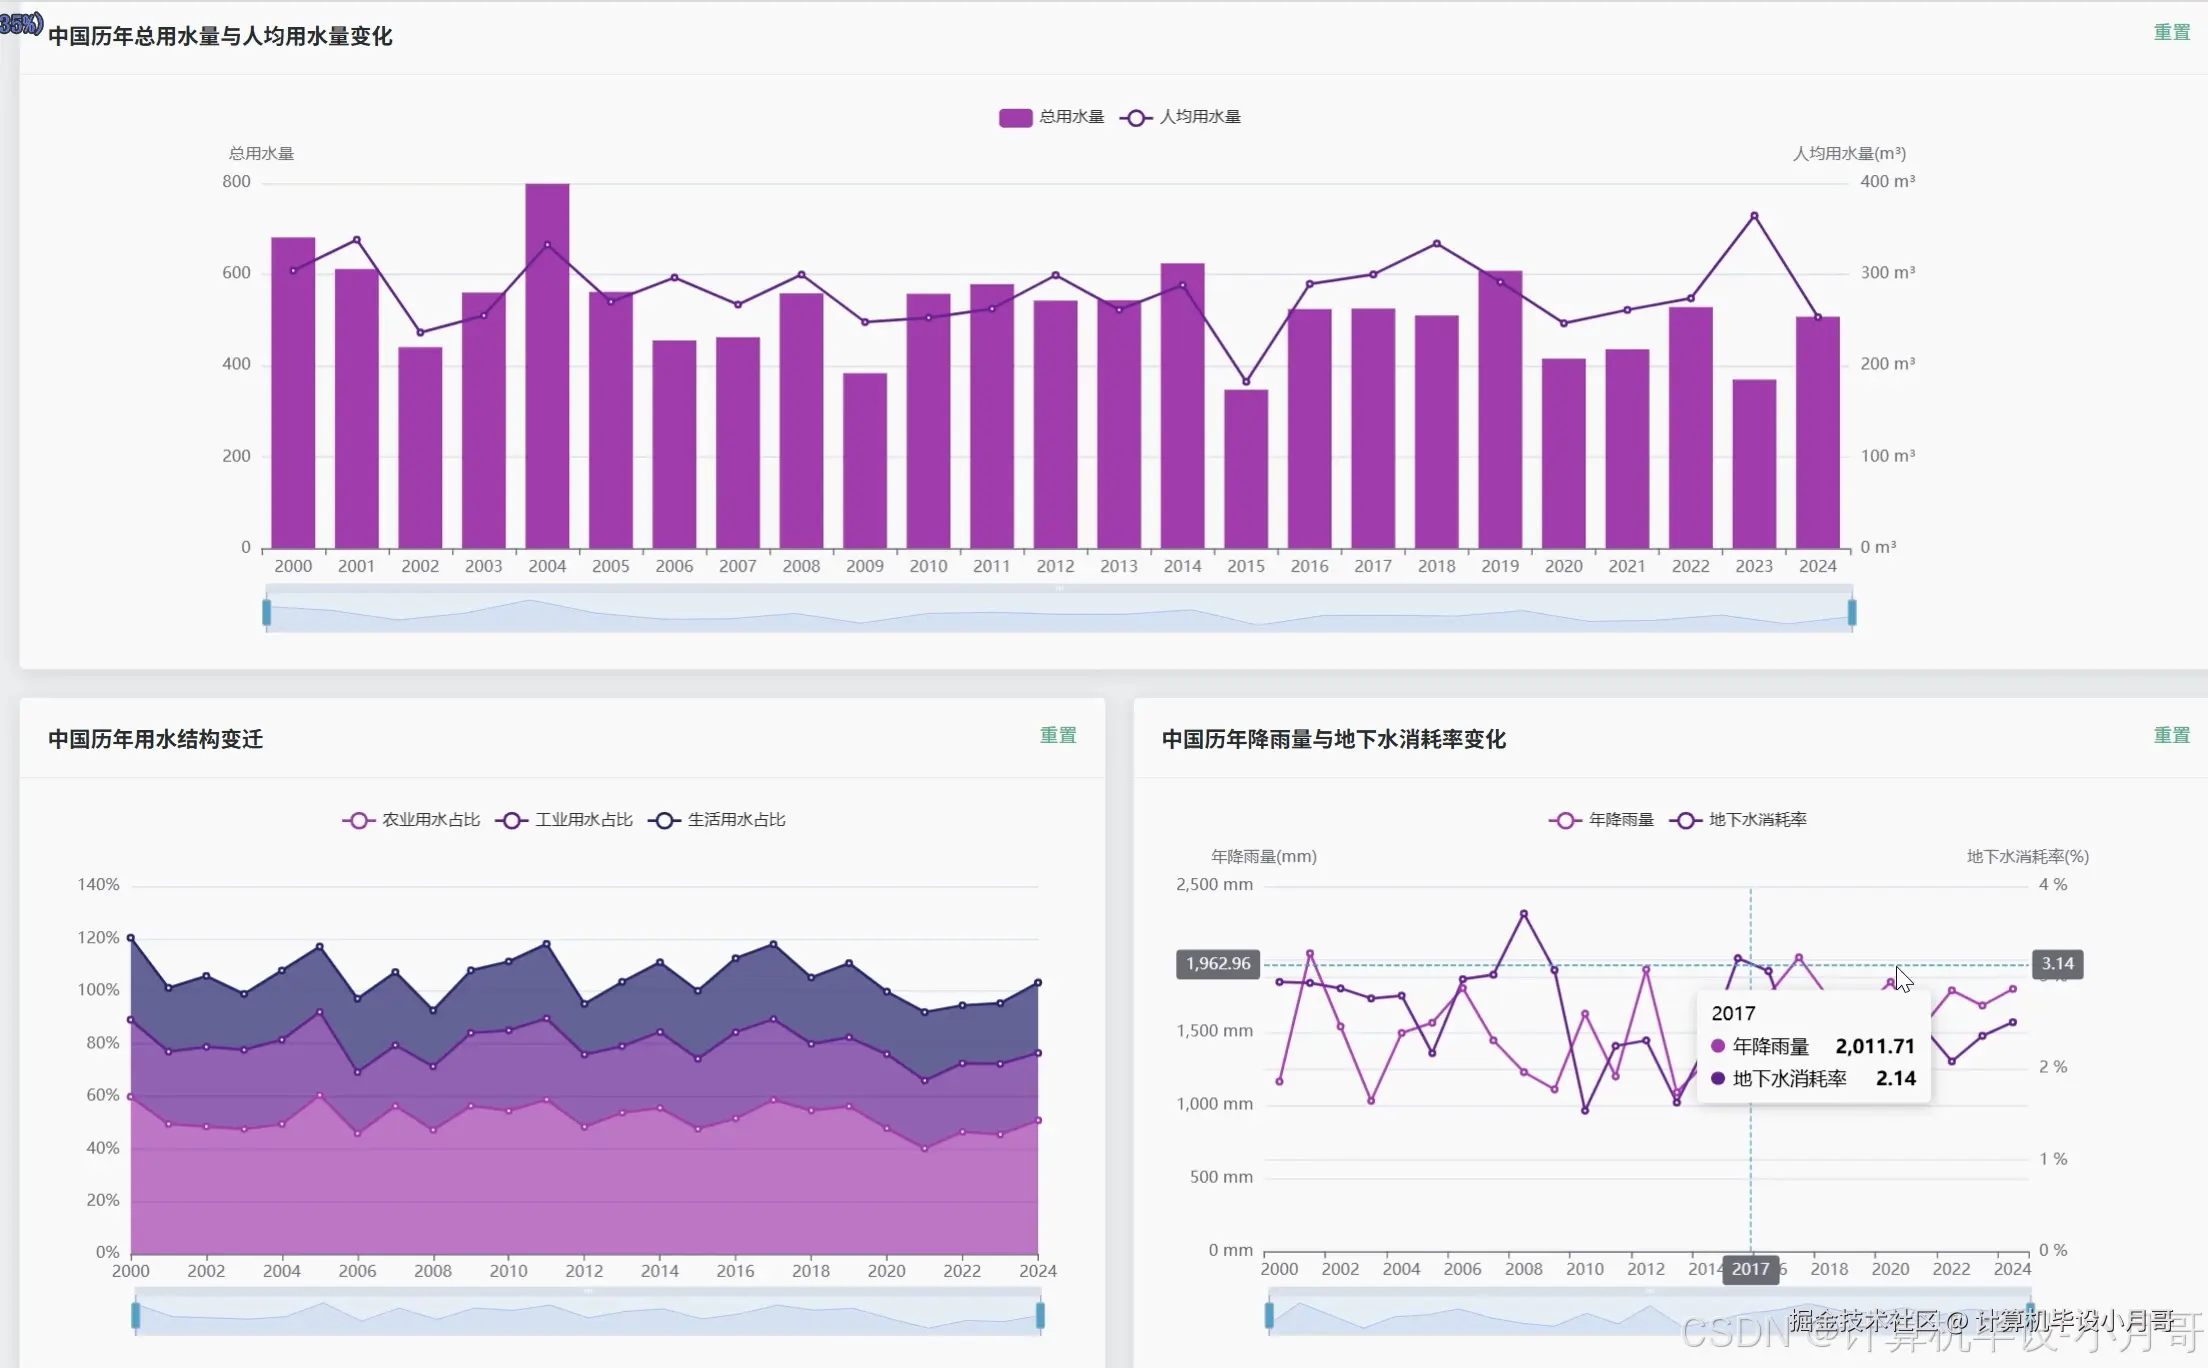Toggle the 人均用水量 legend series
The width and height of the screenshot is (2208, 1368).
[x=1180, y=117]
